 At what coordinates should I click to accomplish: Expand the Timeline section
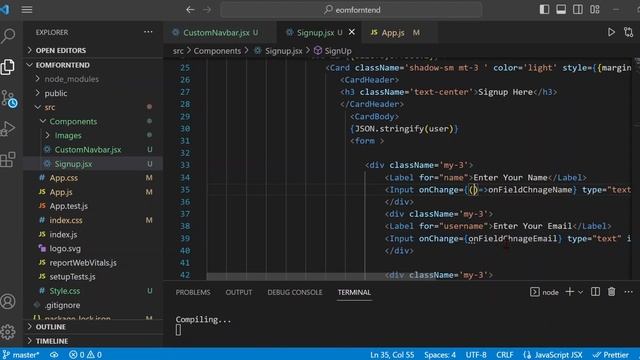coord(51,341)
